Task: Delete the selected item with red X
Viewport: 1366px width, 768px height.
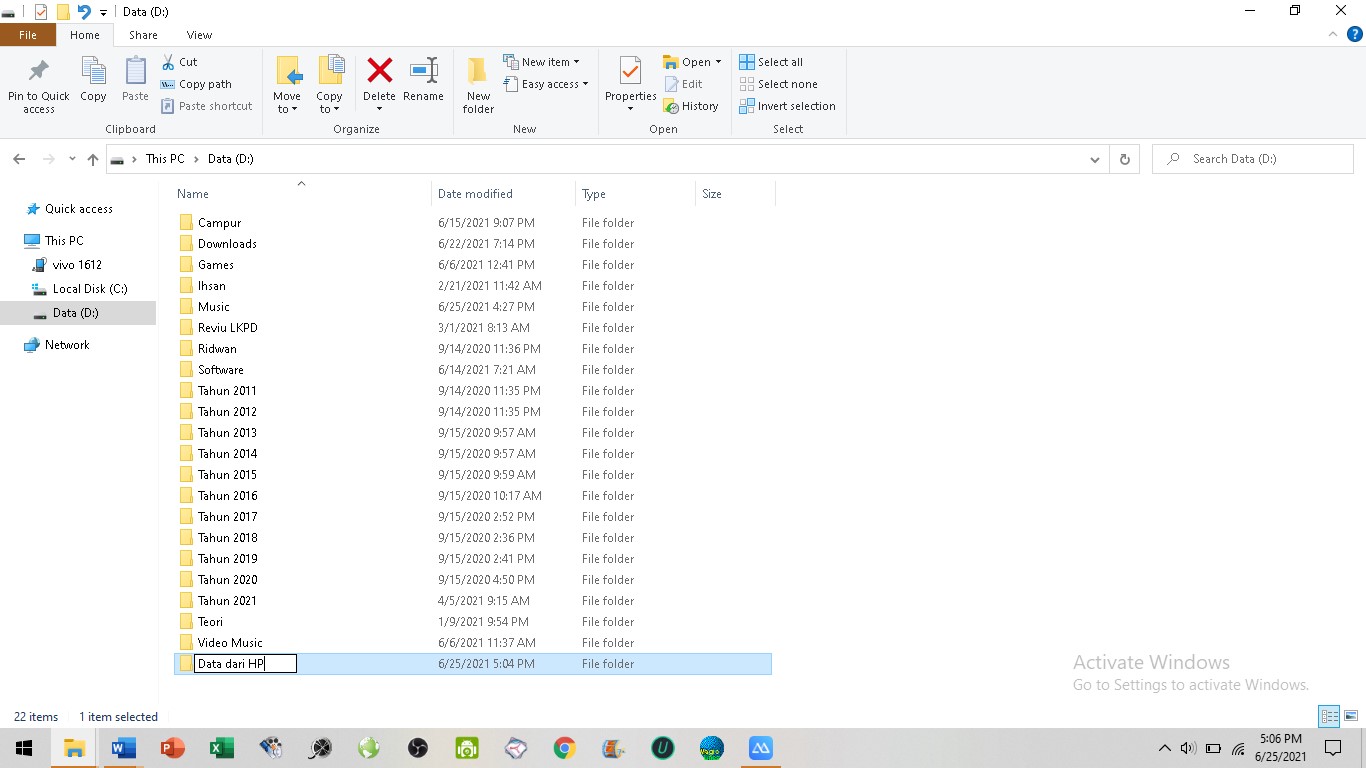Action: click(x=379, y=85)
